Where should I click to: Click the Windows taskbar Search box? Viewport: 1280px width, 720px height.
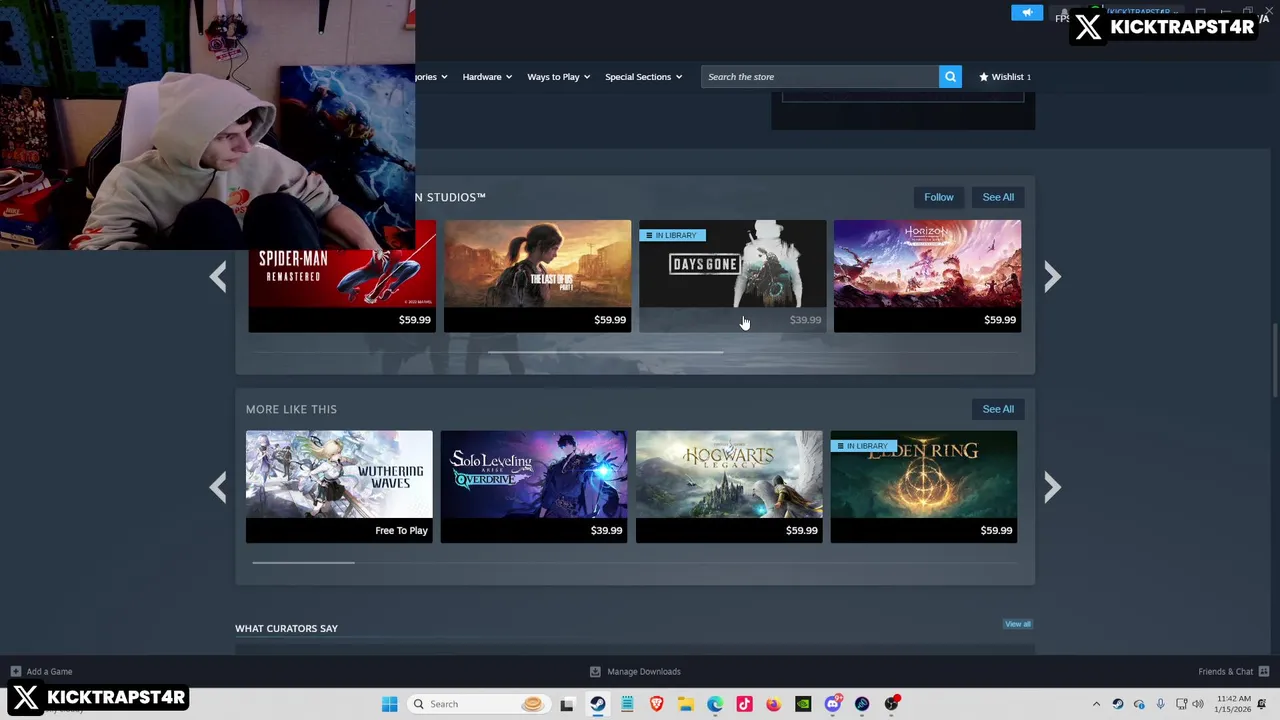tap(478, 704)
